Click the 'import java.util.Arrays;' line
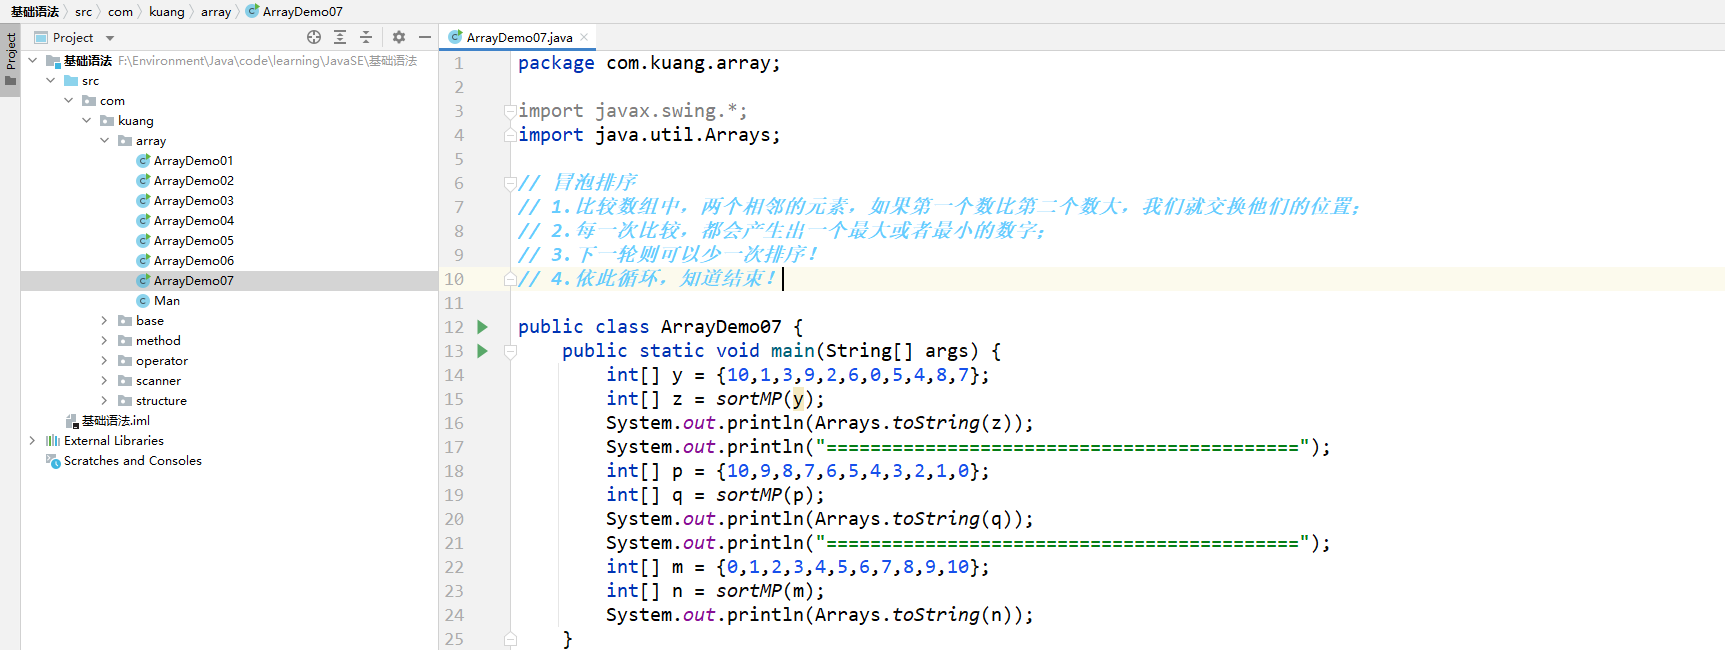 [x=649, y=135]
